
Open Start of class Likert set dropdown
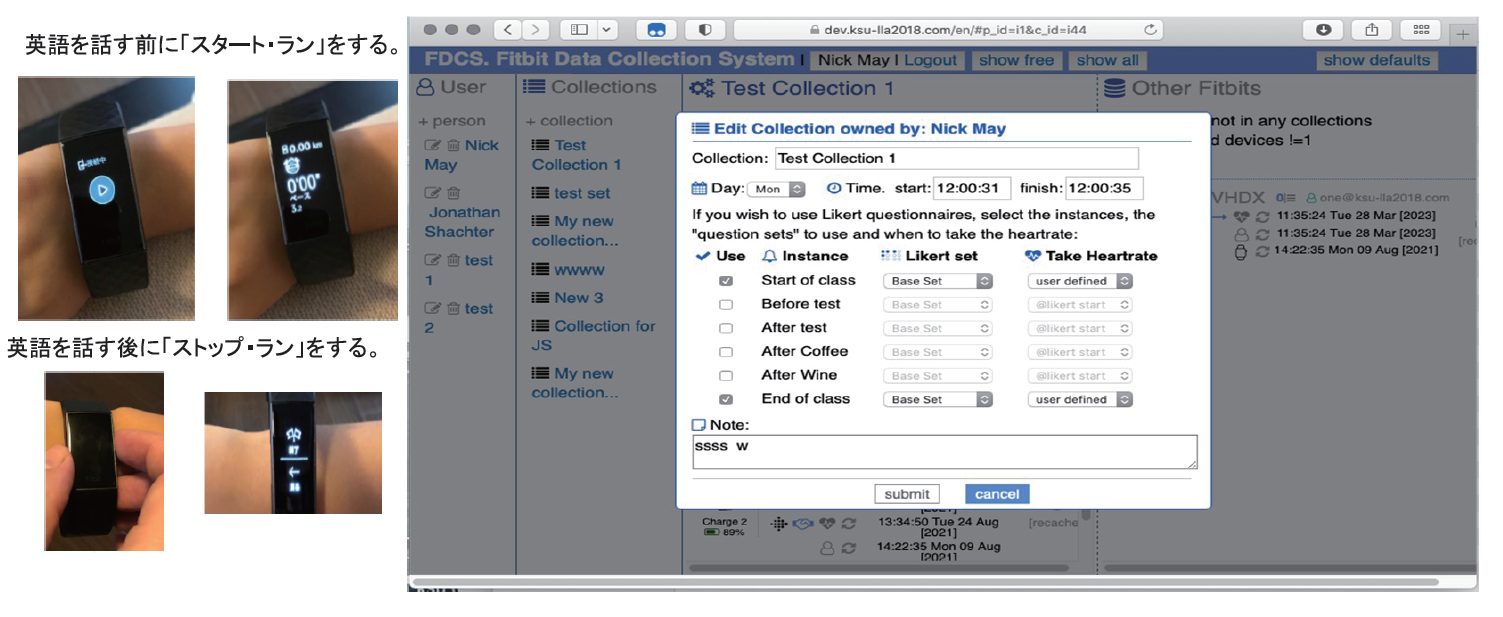click(937, 281)
